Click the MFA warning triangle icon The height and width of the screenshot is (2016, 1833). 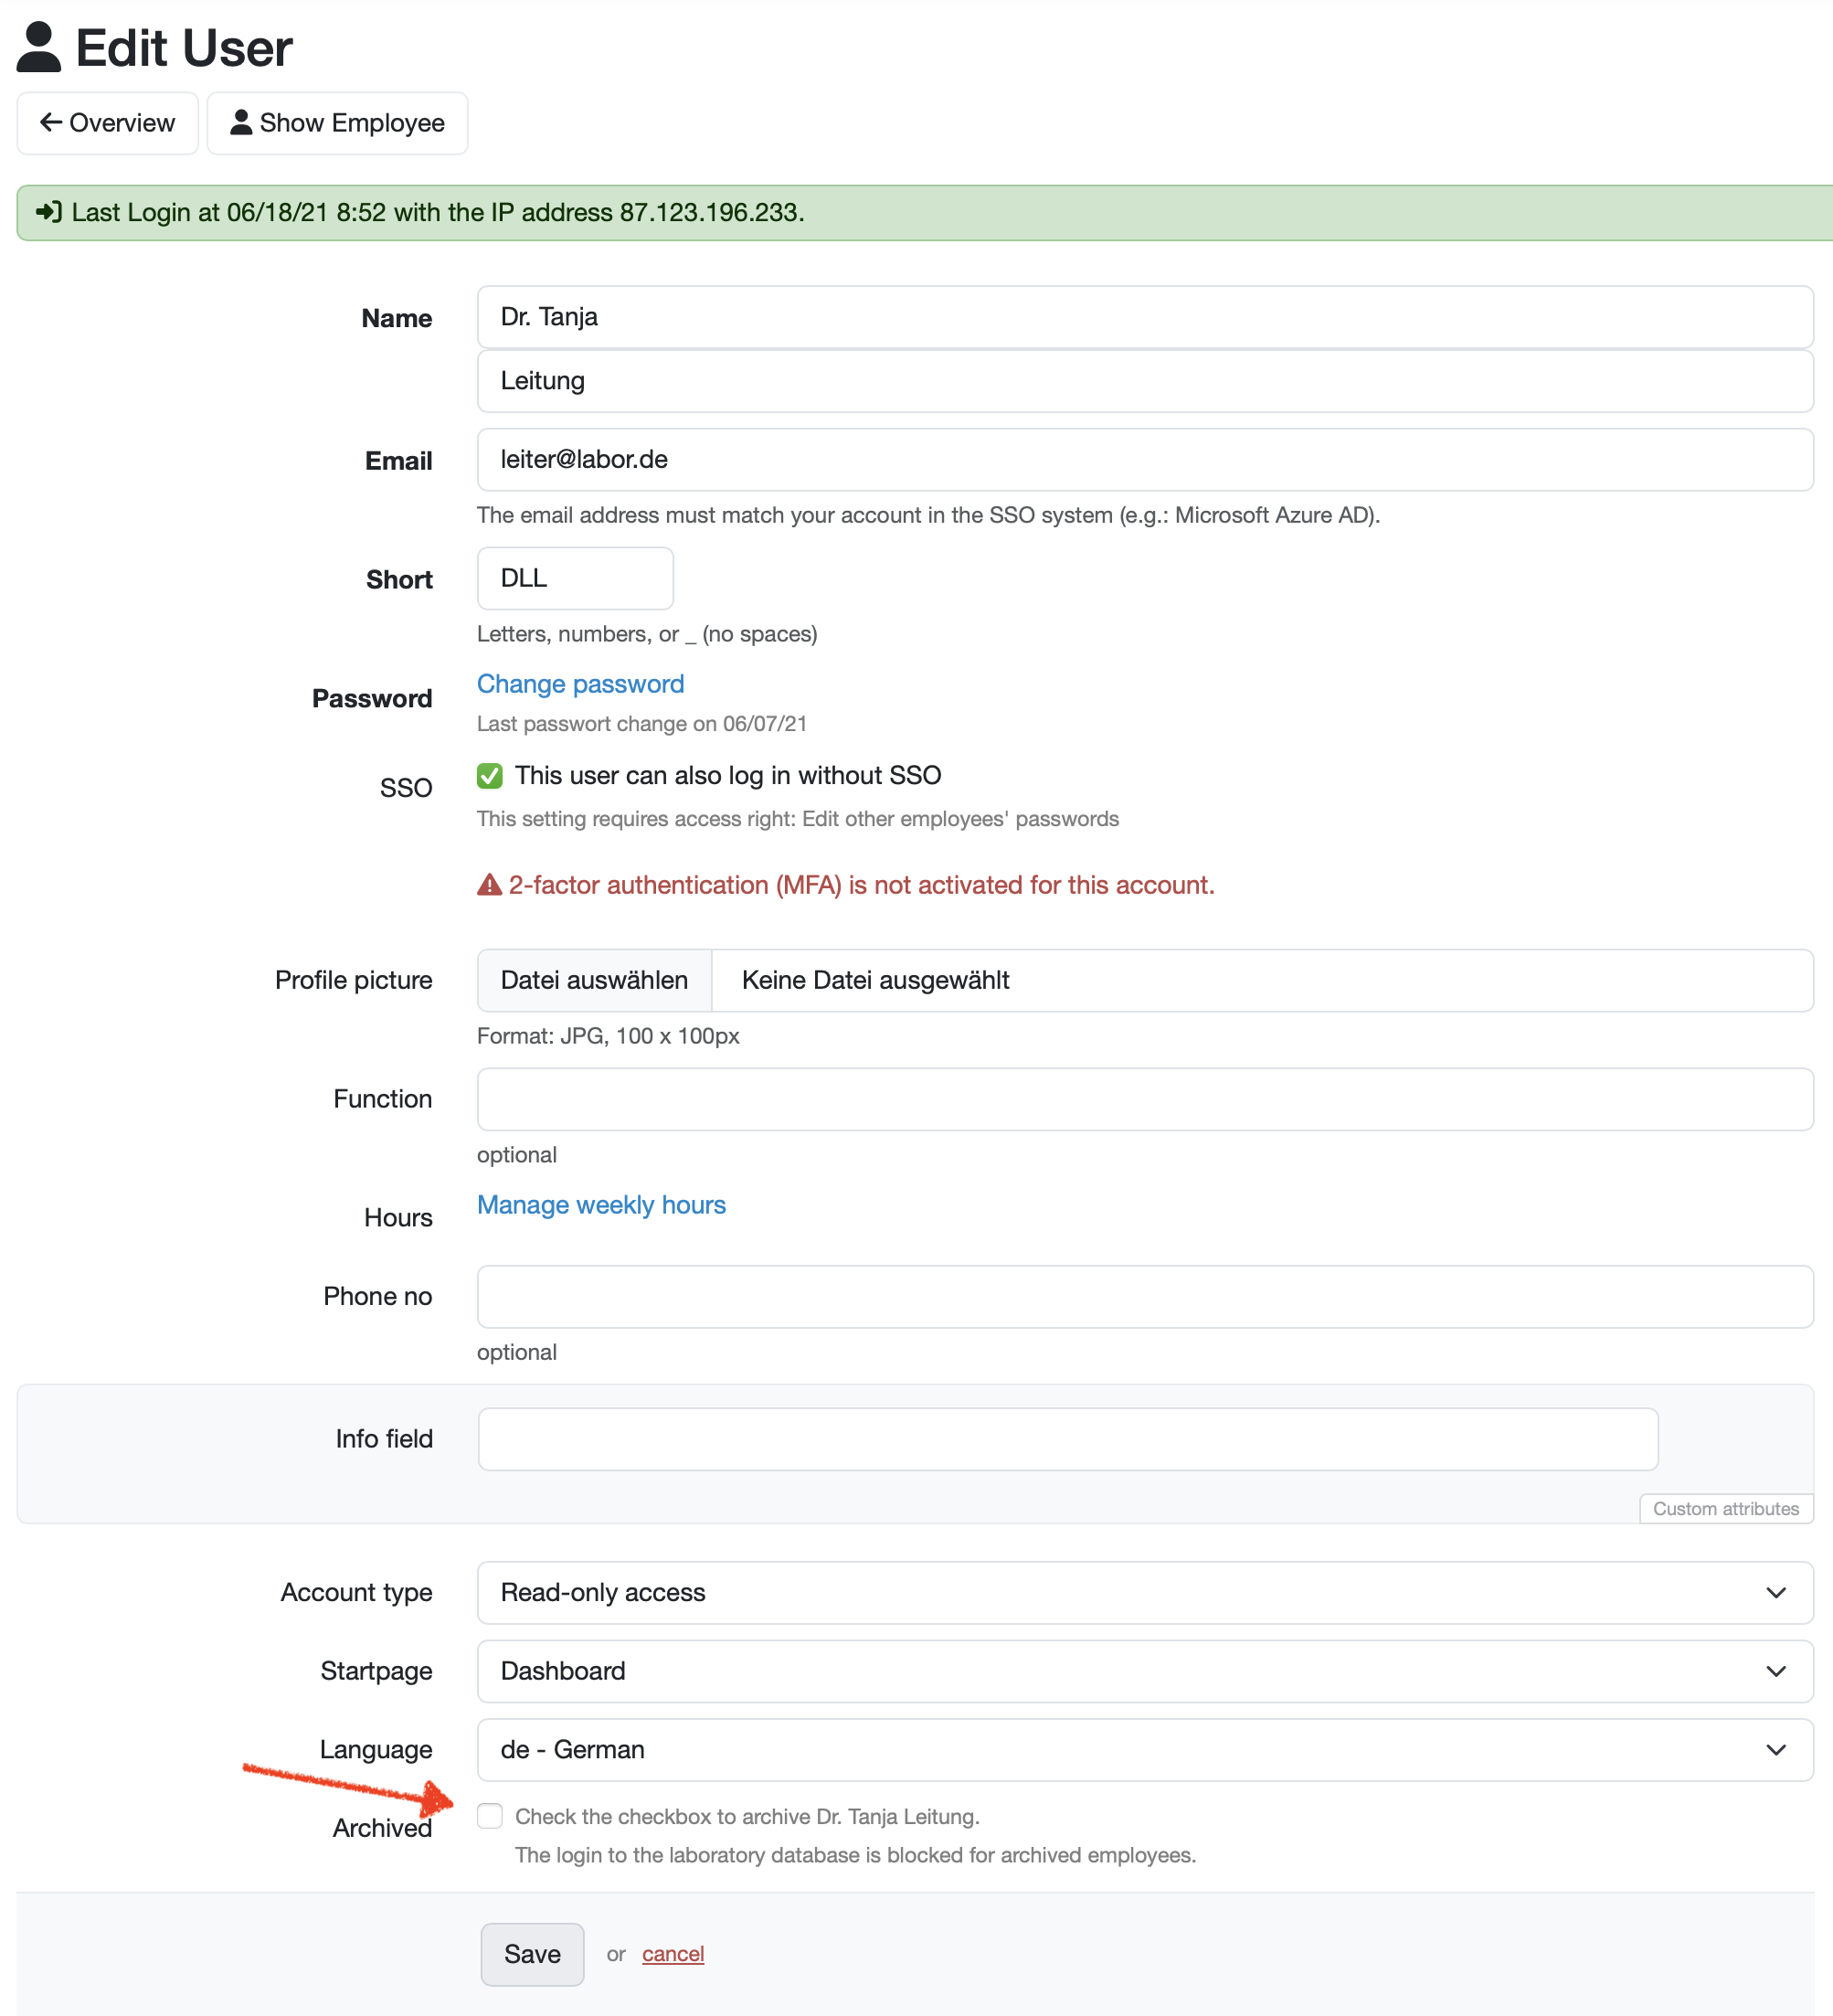pos(489,885)
